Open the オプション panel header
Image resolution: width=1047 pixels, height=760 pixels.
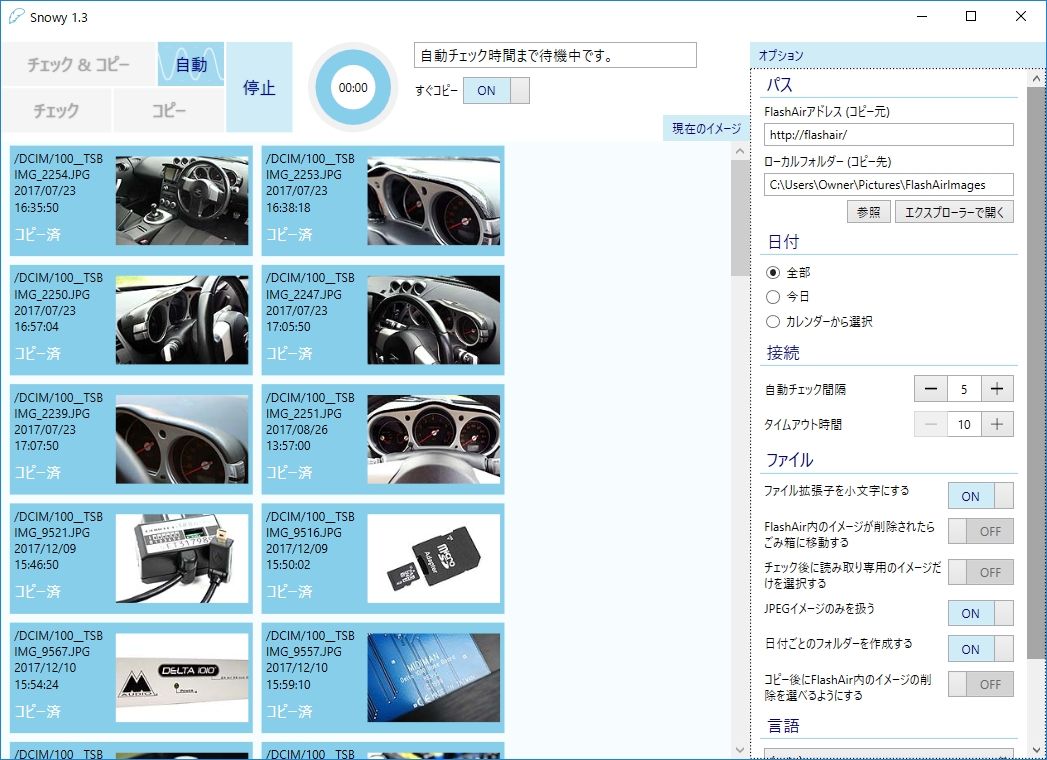click(x=898, y=55)
